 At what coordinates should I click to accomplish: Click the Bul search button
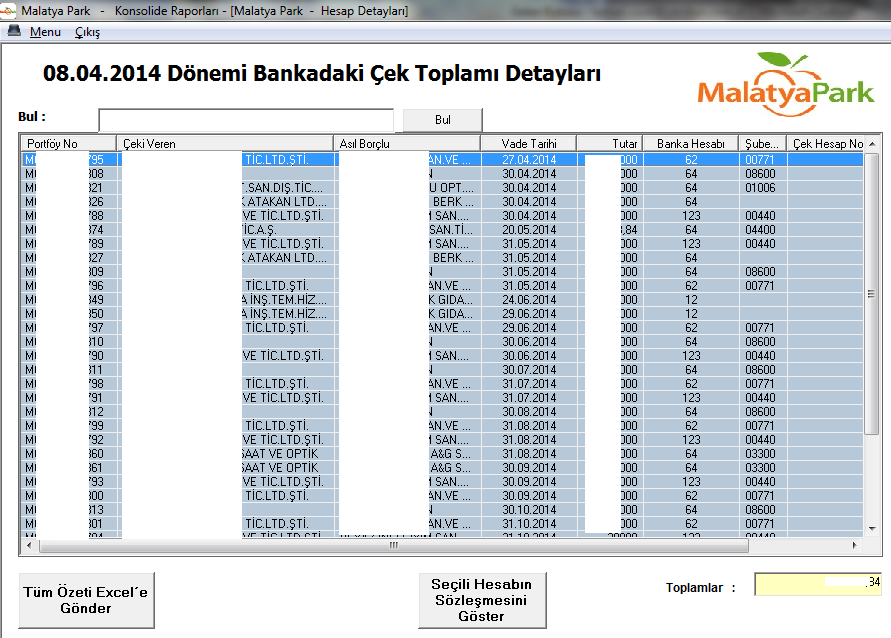[x=443, y=120]
